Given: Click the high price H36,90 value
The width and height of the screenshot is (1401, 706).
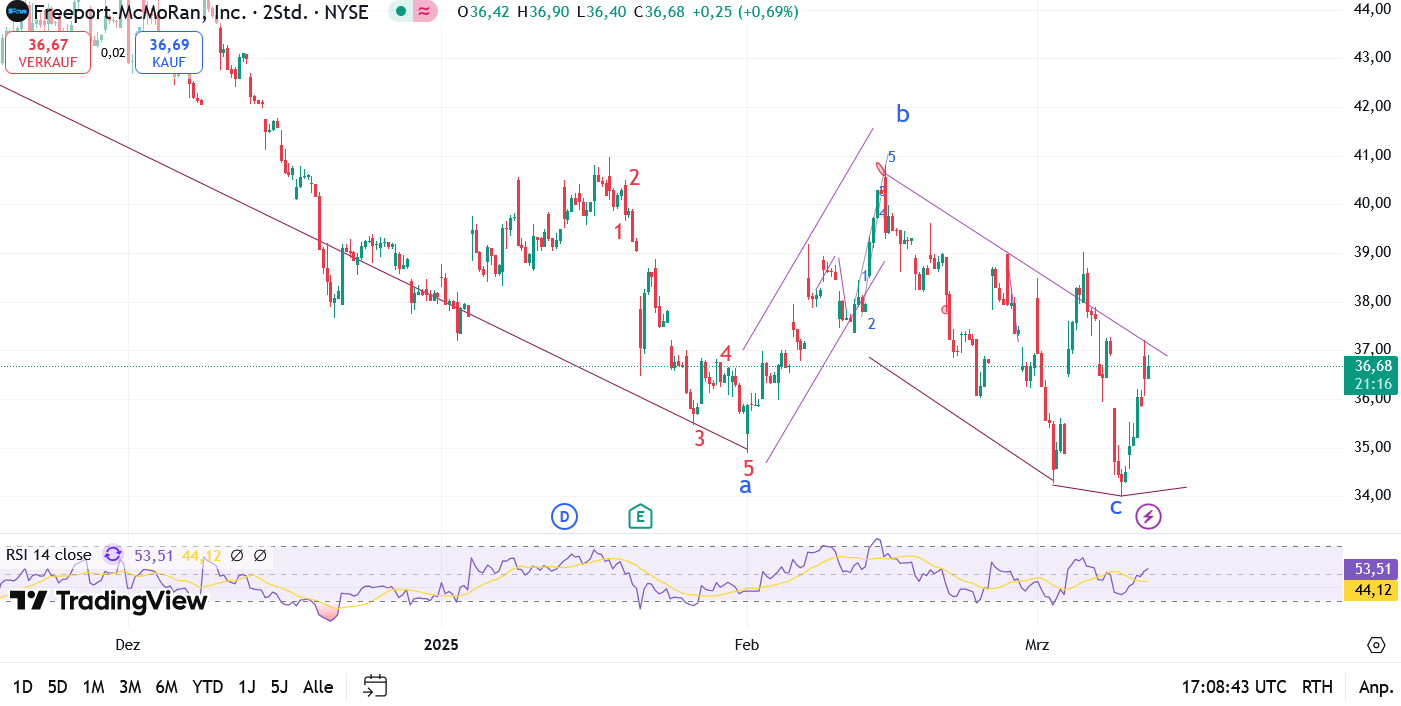Looking at the screenshot, I should (543, 12).
